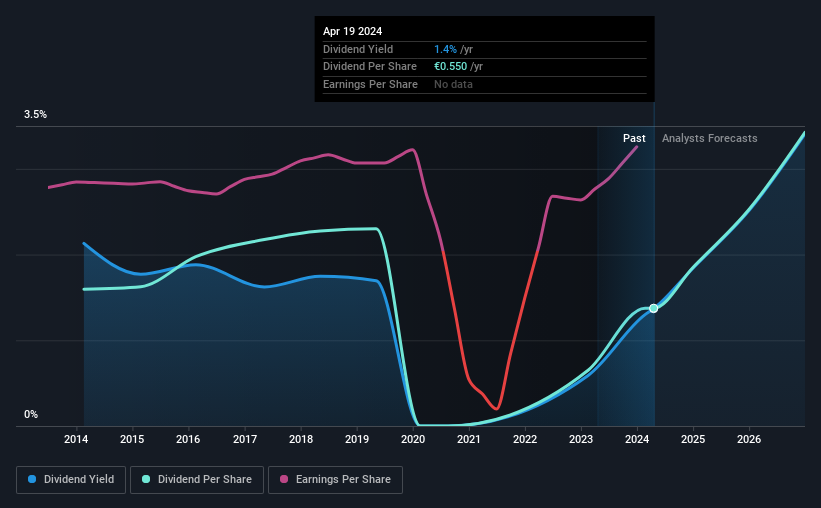Viewport: 821px width, 508px height.
Task: Click the pink Earnings Per Share legend dot
Action: 284,479
